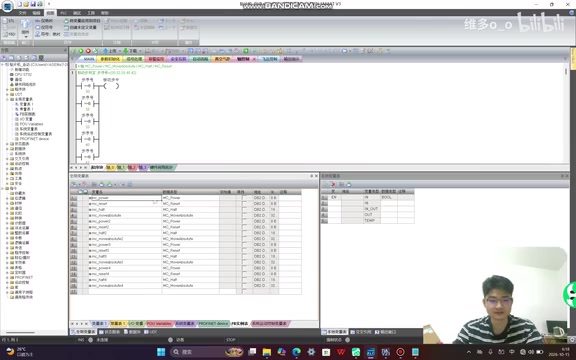Collapse the instructions root node in tree
The height and width of the screenshot is (360, 576).
[x=2, y=188]
